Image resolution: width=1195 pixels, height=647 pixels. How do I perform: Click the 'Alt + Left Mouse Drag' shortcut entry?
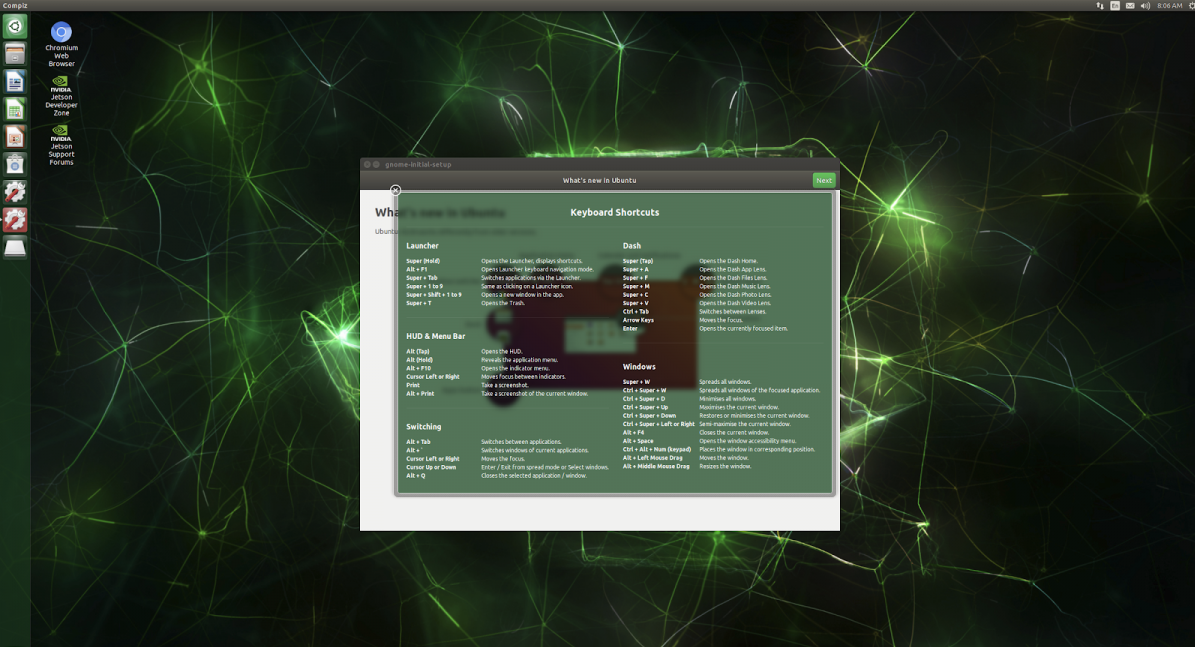652,457
